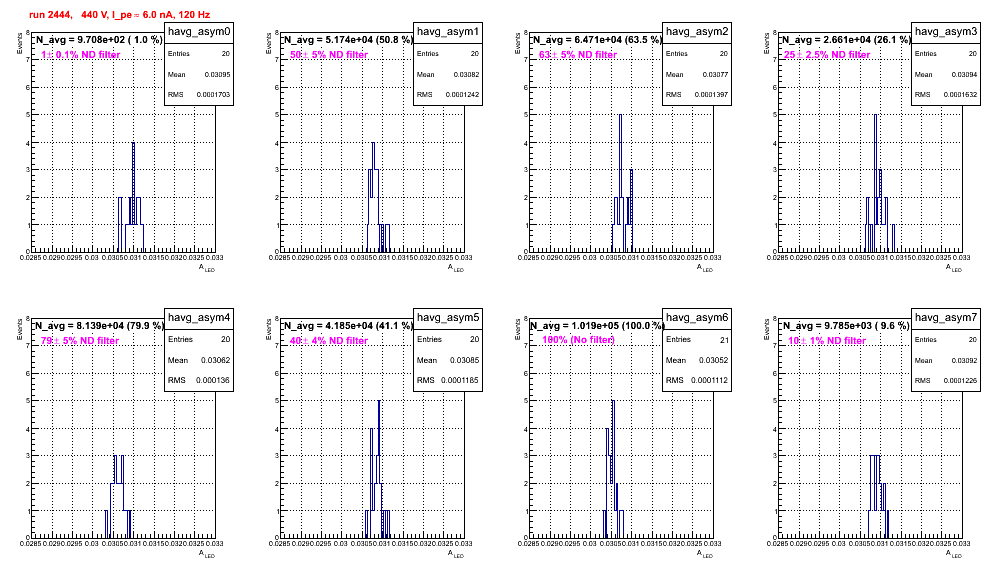Viewport: 996px width, 572px height.
Task: Click RMS 0.0001112 in havg_asym6 stats
Action: 697,381
